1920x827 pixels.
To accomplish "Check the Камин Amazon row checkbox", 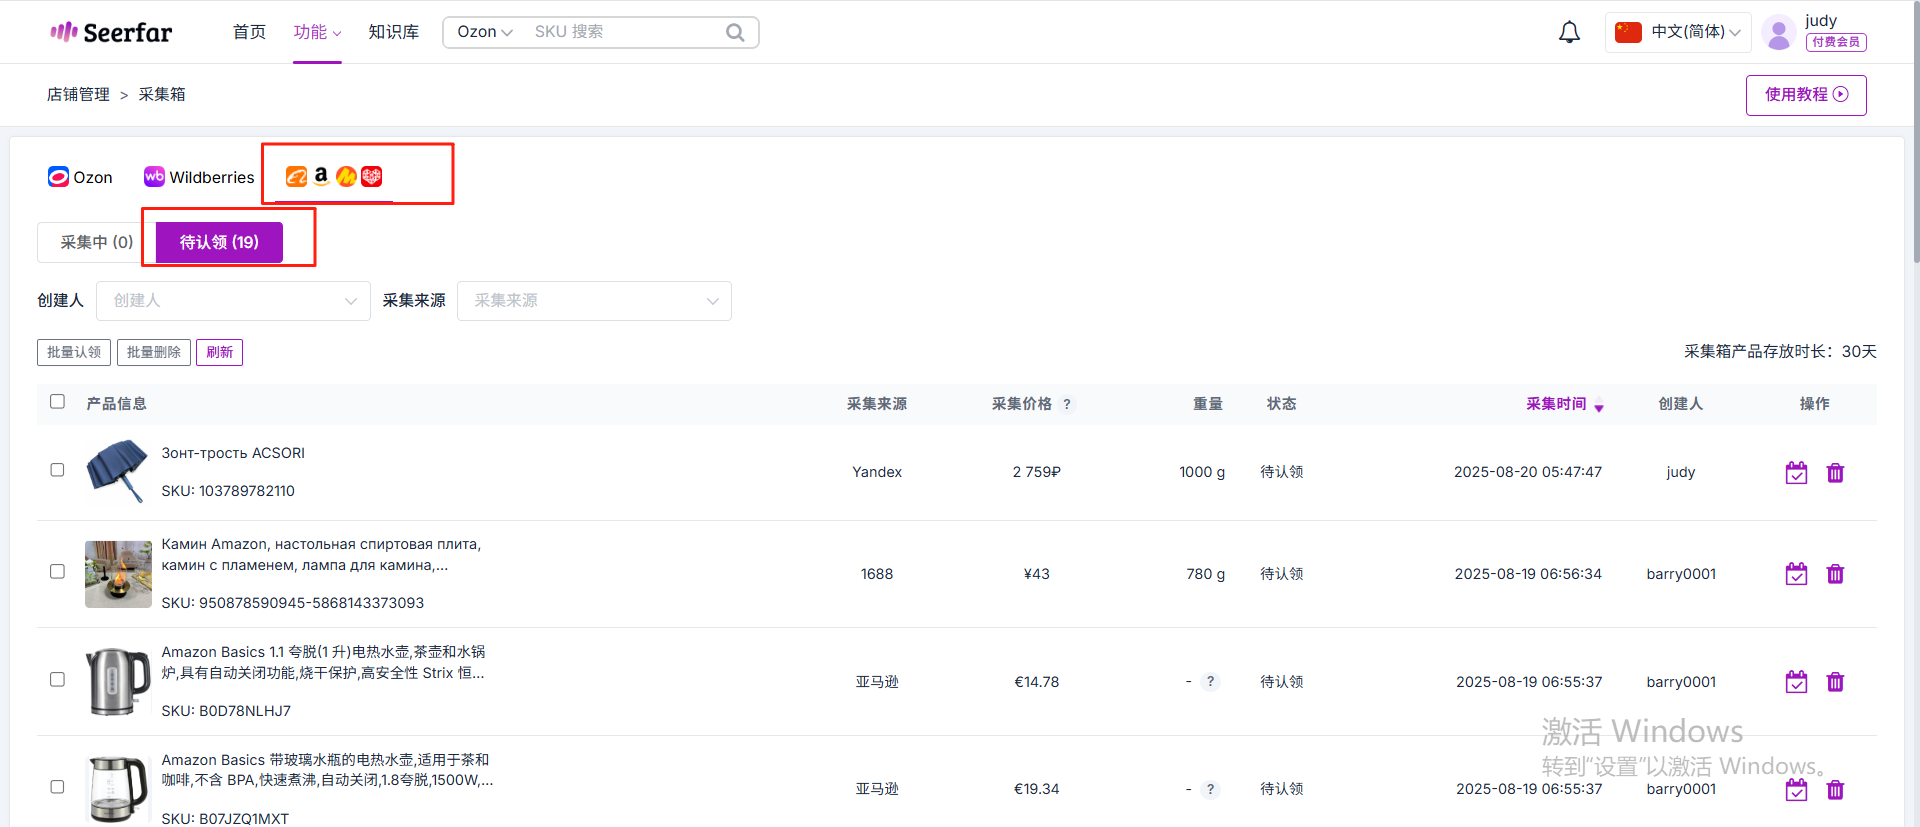I will [x=57, y=571].
